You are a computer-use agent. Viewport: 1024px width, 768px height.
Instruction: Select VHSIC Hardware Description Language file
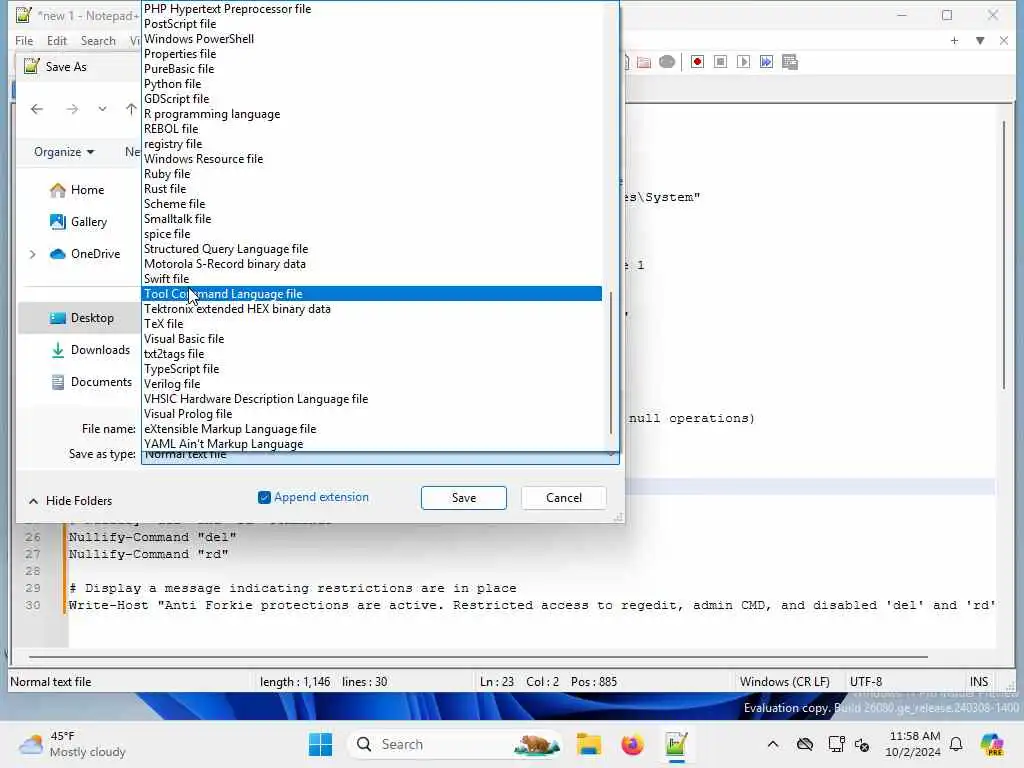point(372,400)
